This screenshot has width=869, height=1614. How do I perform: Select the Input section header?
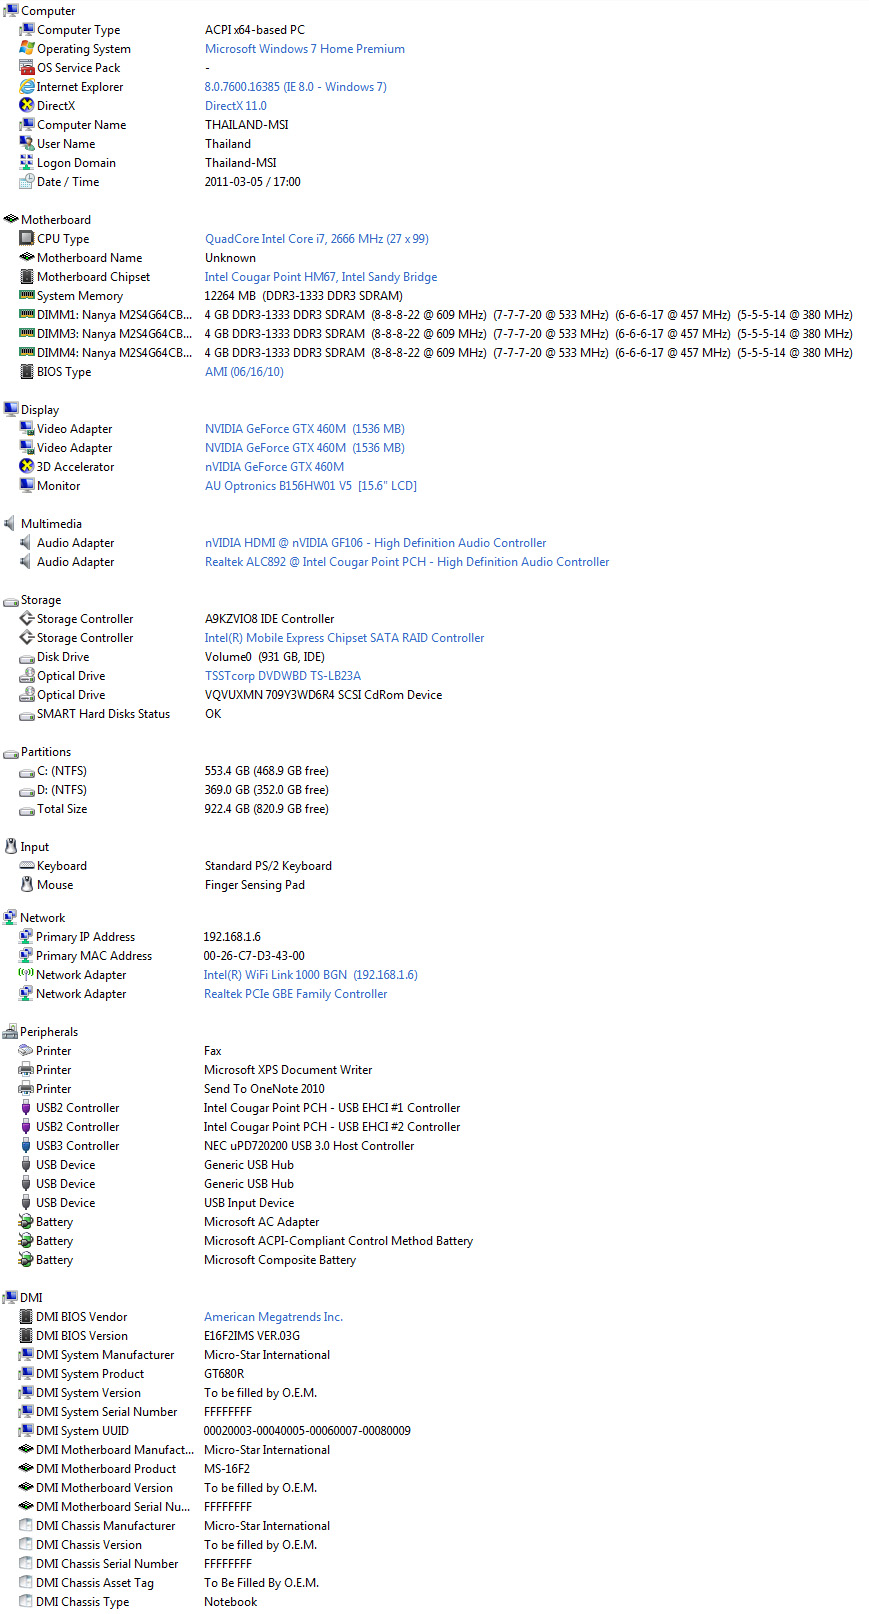[35, 847]
